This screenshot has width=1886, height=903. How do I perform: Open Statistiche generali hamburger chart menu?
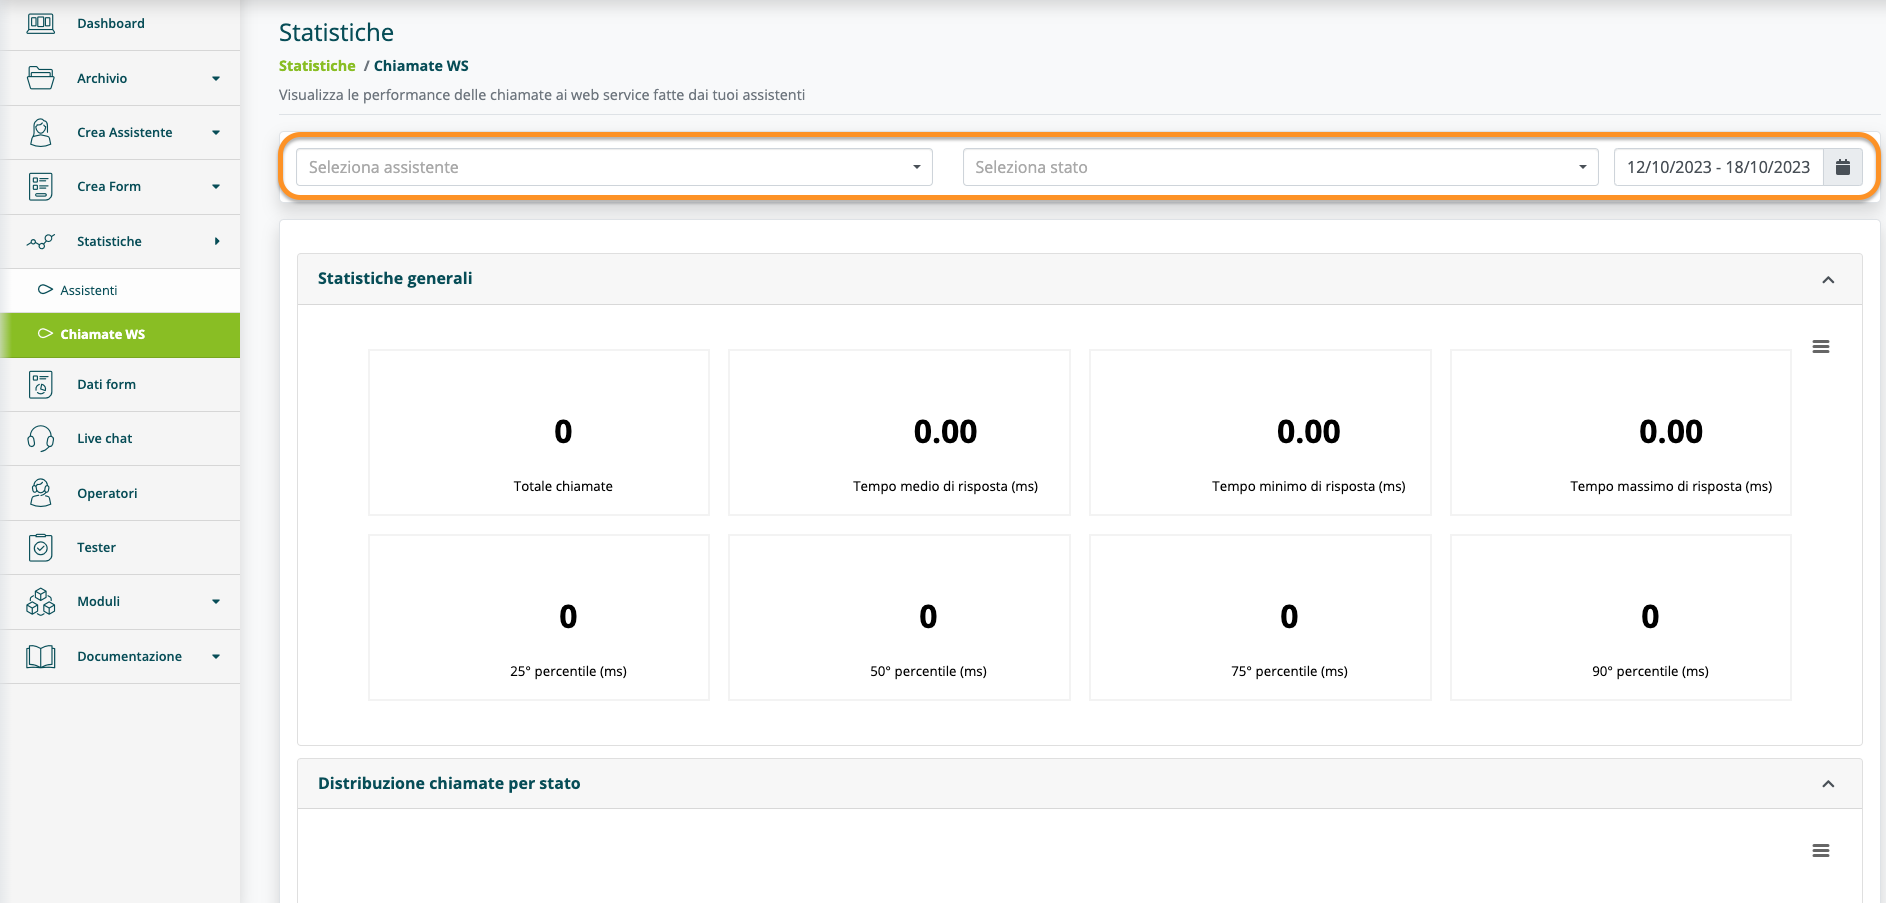(x=1821, y=347)
